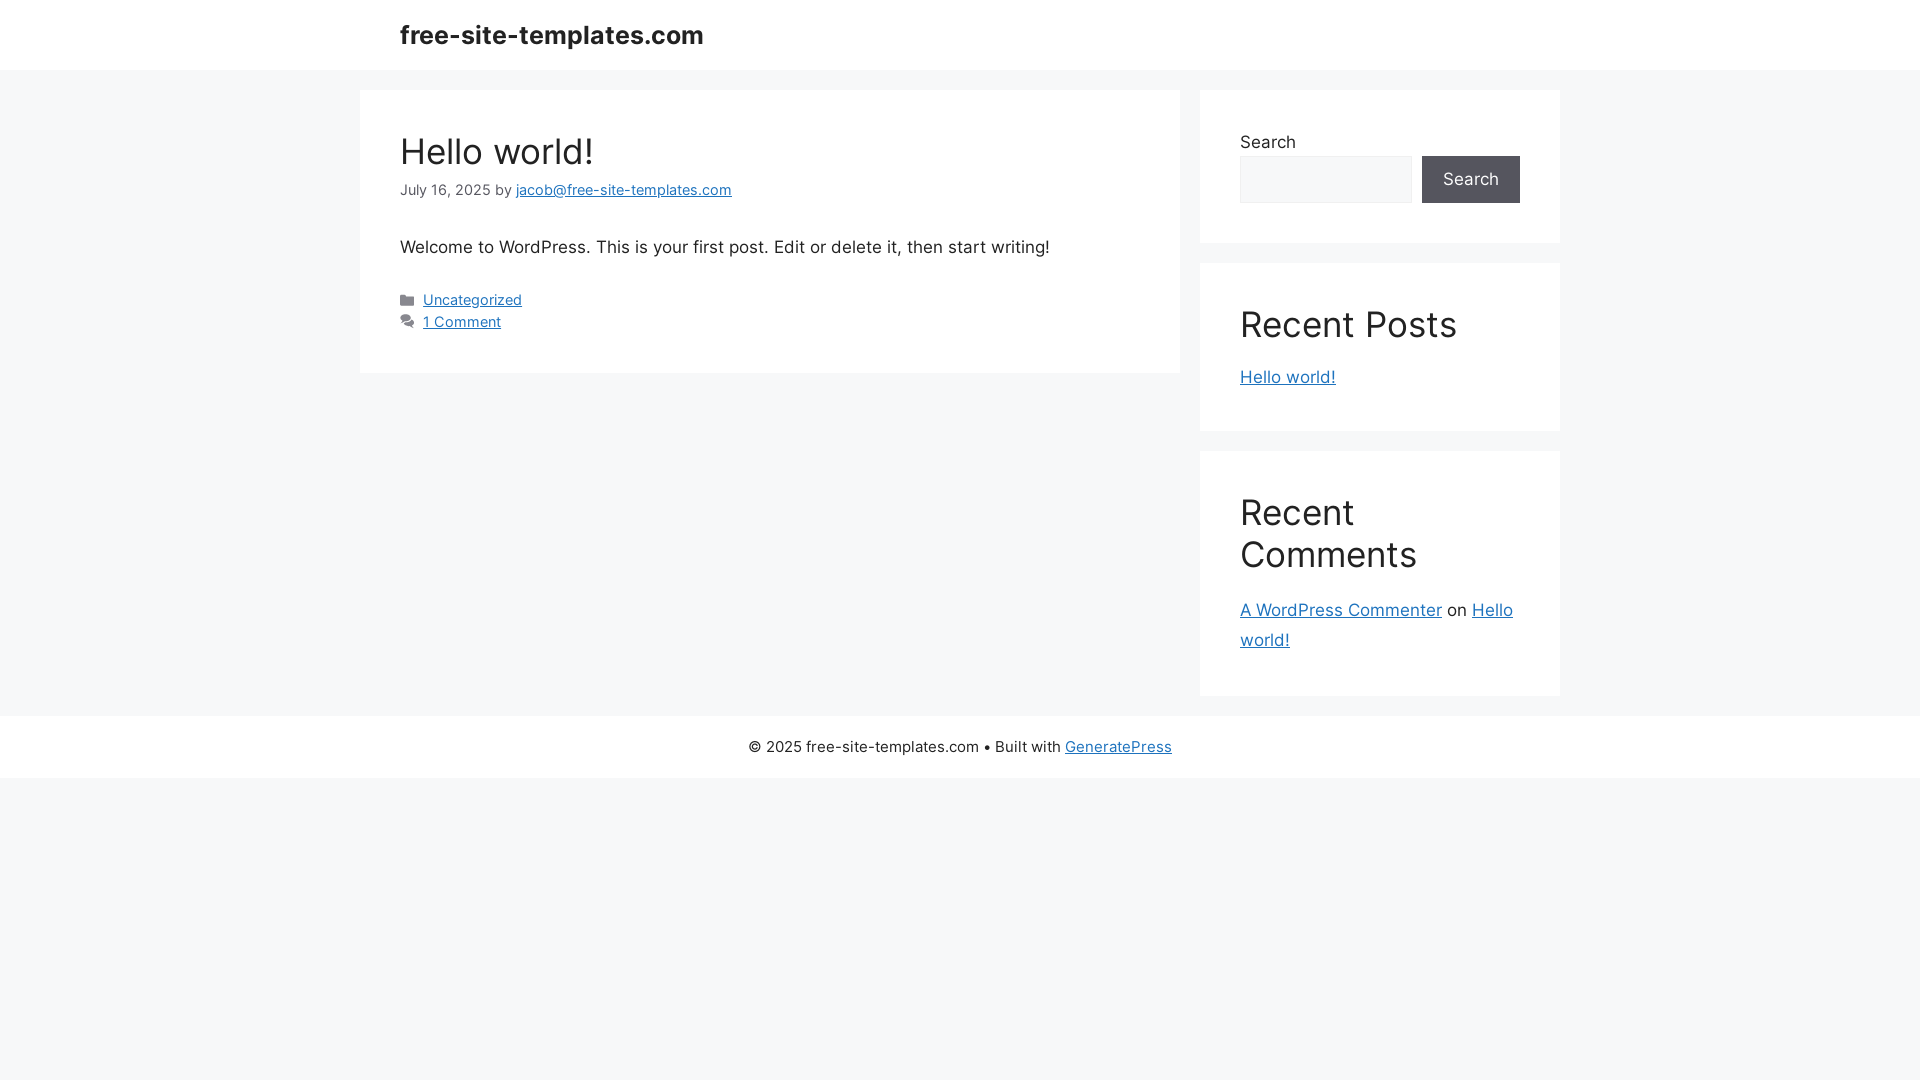
Task: Open Hello world! under Recent Posts
Action: [1287, 377]
